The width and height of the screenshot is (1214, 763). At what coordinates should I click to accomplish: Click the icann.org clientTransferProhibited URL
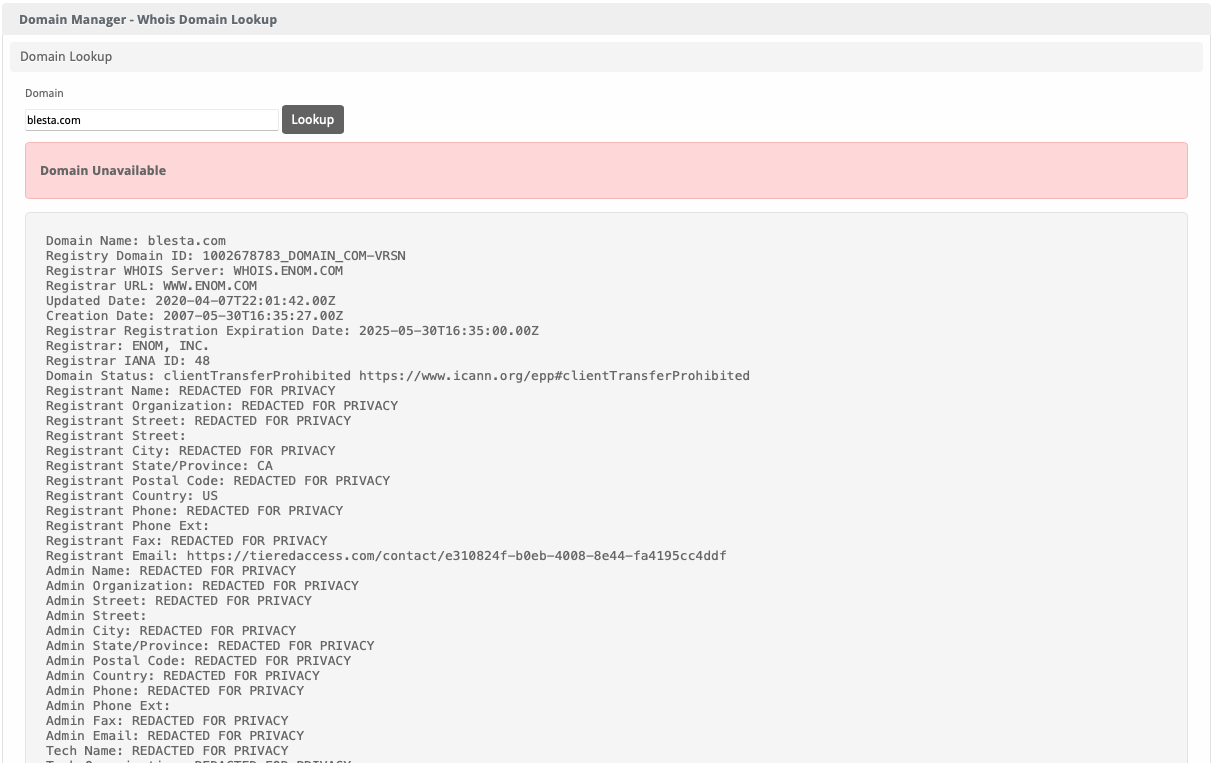point(554,376)
